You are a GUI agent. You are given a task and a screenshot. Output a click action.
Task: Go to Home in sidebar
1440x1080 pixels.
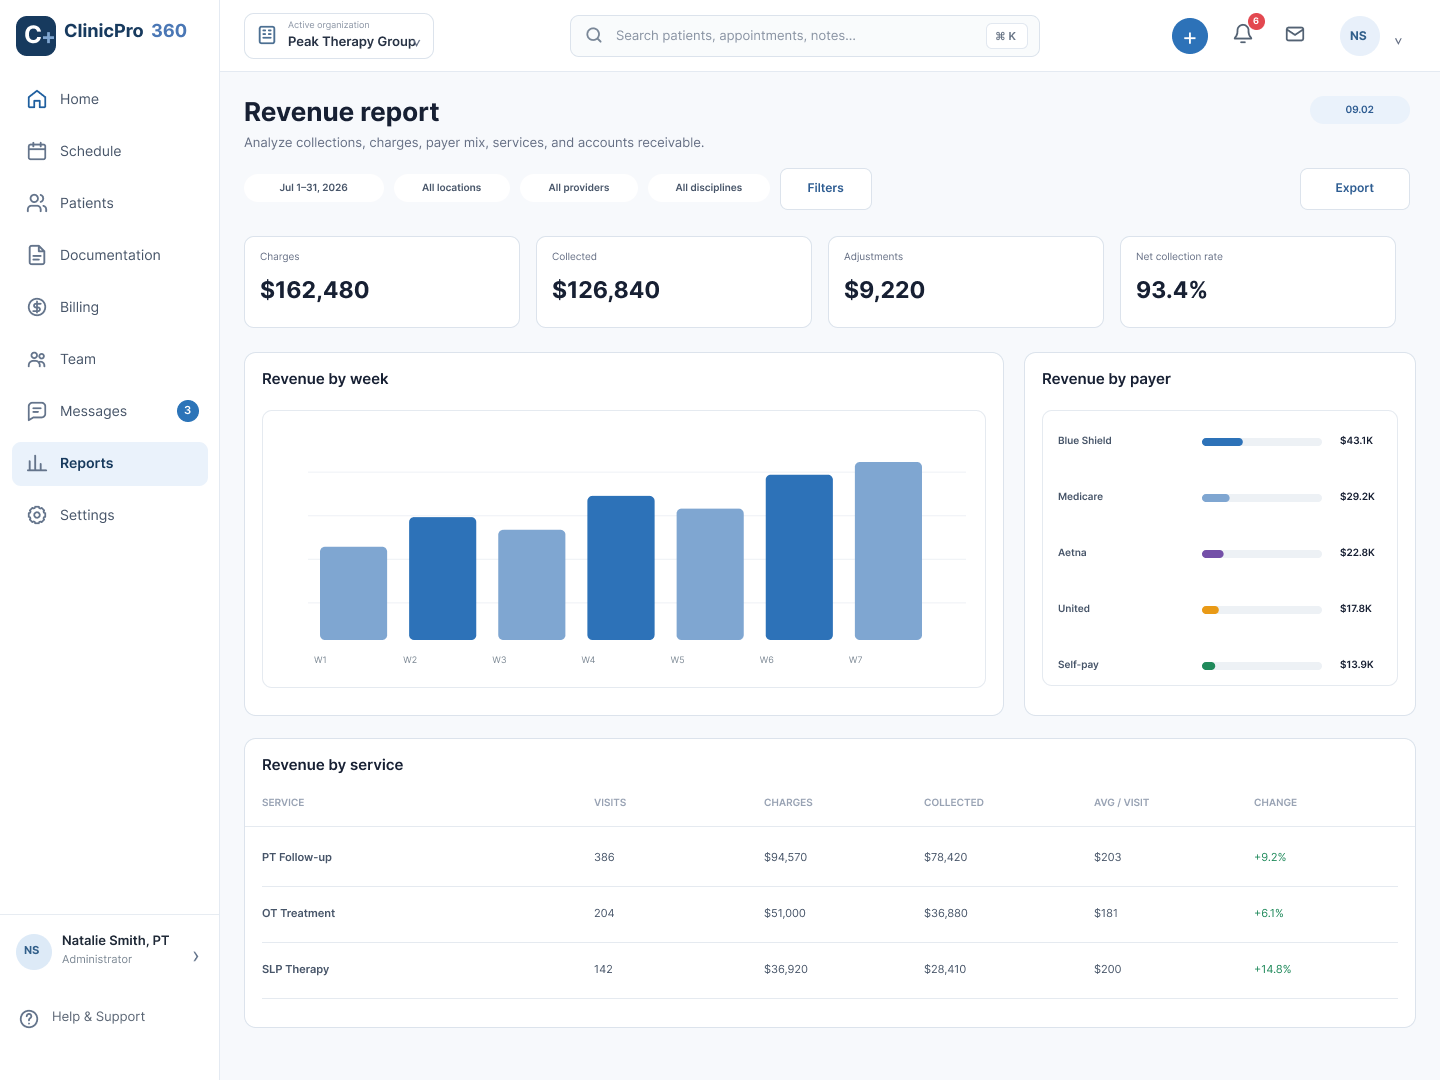(x=110, y=99)
